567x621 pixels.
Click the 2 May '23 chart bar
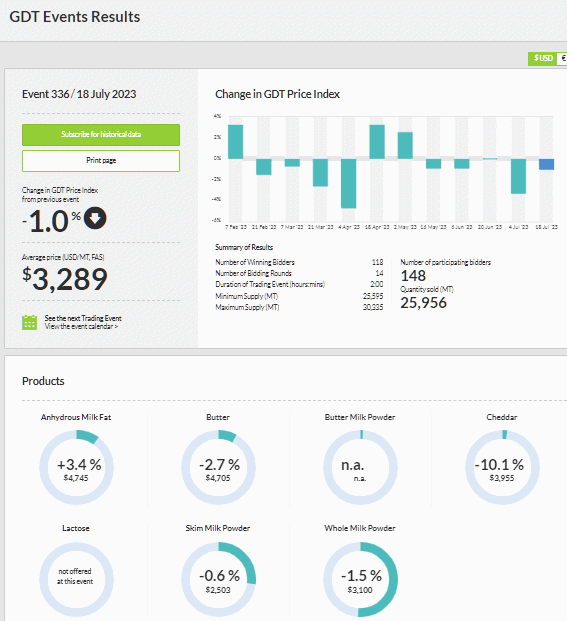click(405, 145)
